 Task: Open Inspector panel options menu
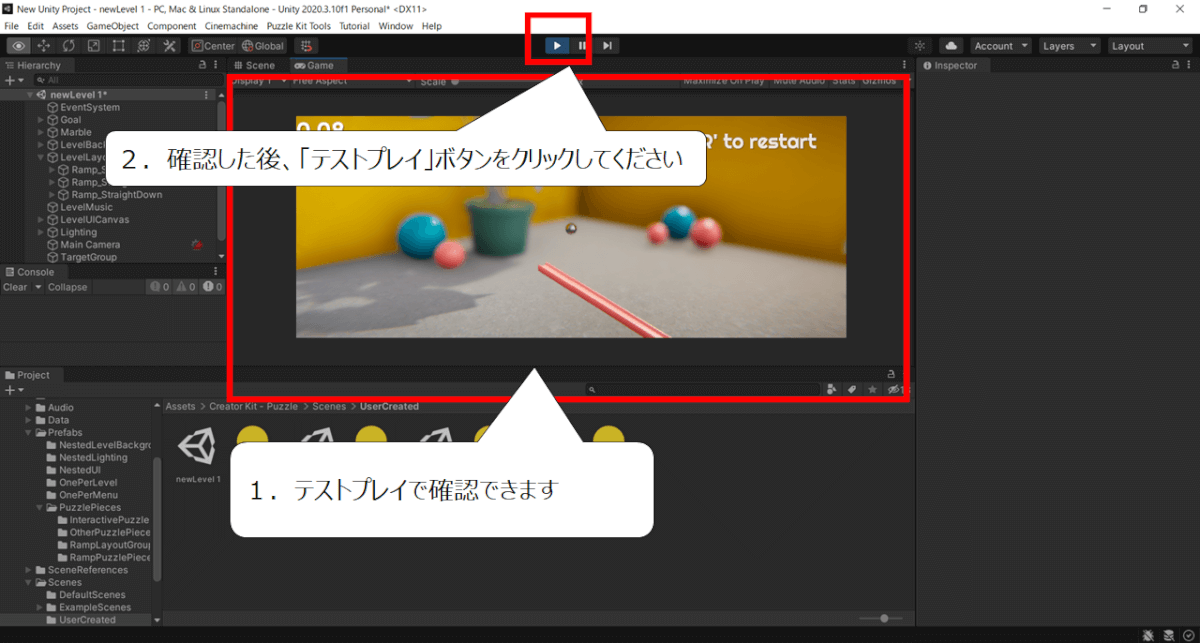point(1190,65)
